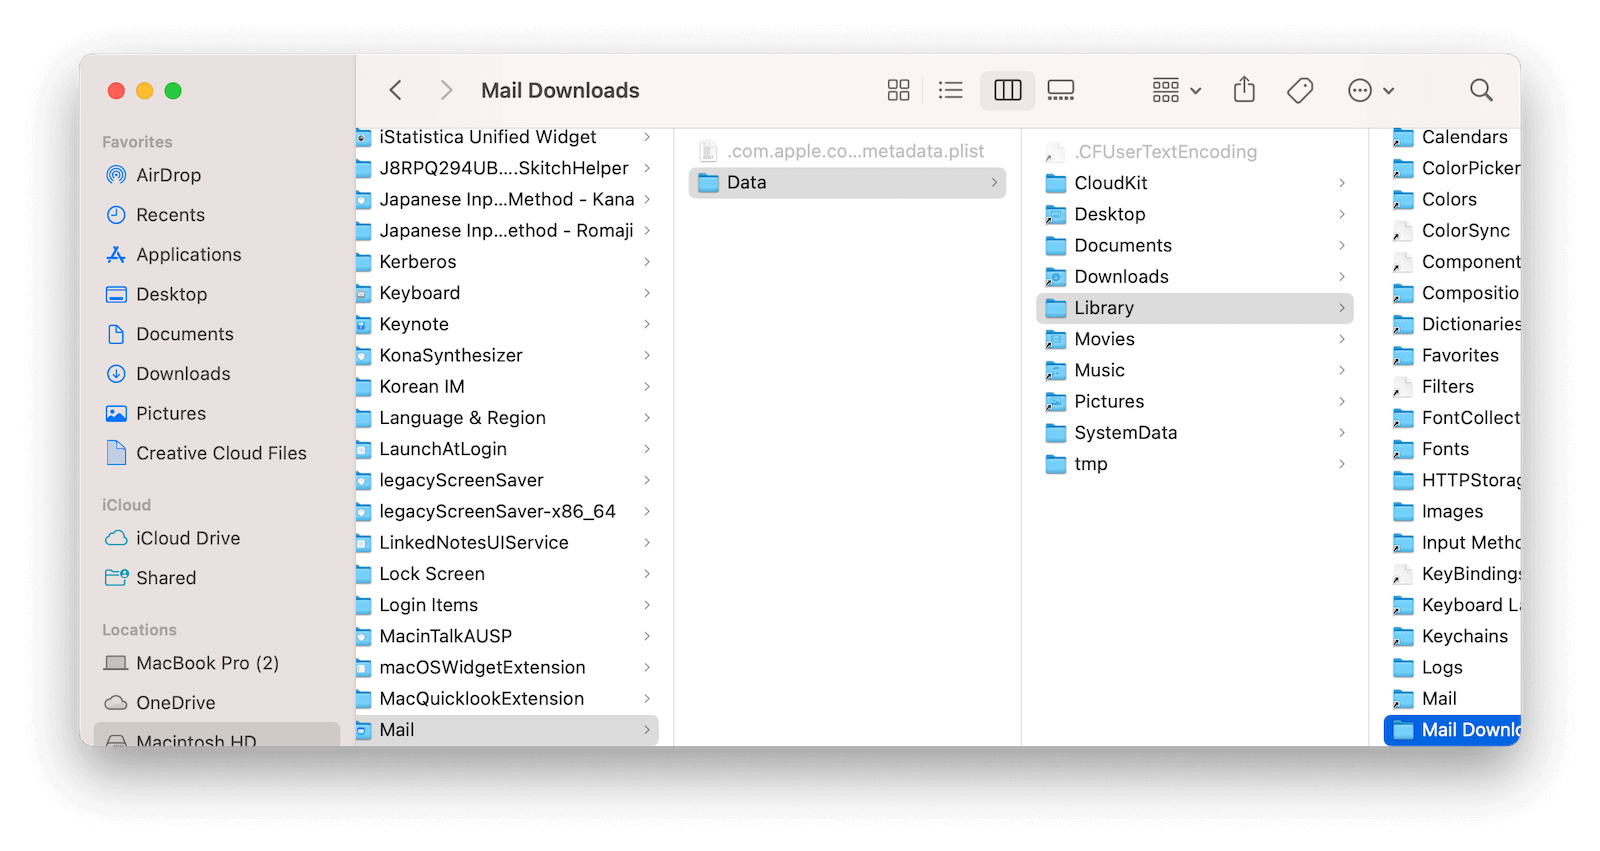Expand the highlighted Mail folder chevron
The height and width of the screenshot is (851, 1600).
[x=647, y=730]
